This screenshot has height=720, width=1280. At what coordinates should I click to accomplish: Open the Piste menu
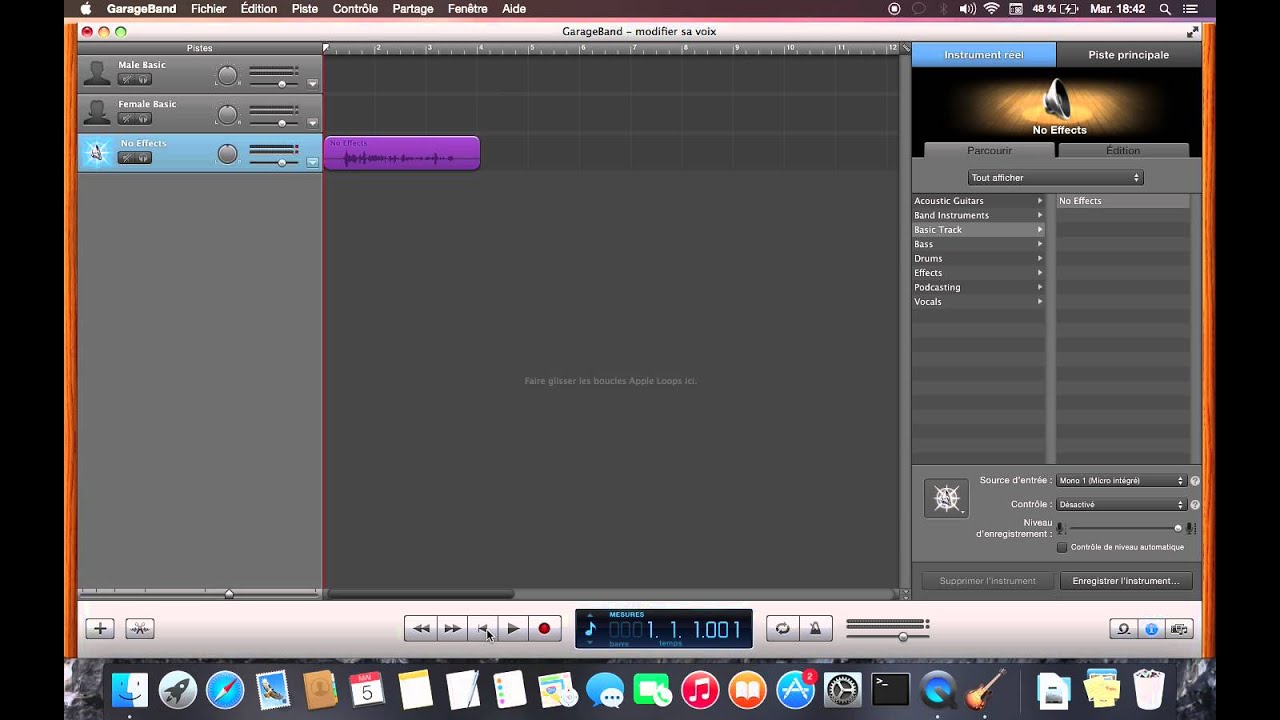click(x=305, y=9)
